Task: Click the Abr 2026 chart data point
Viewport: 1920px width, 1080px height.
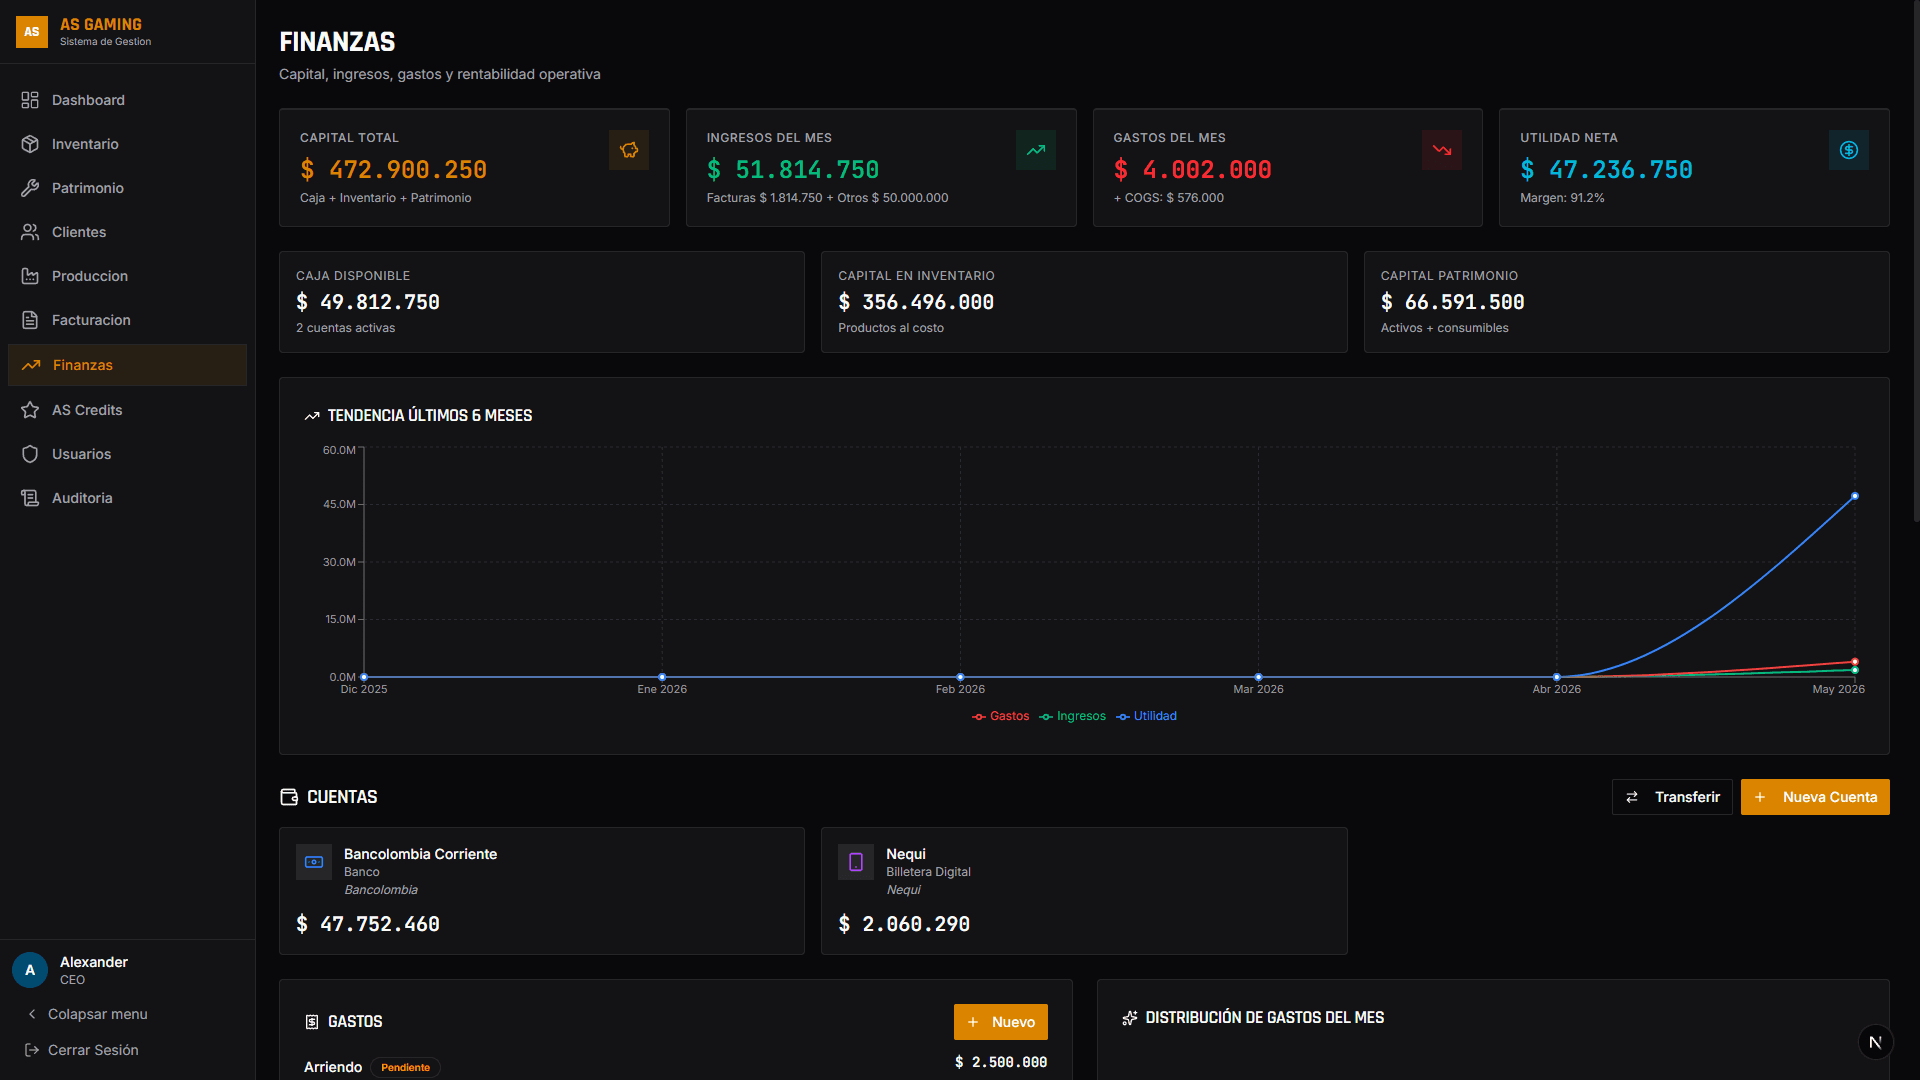Action: click(x=1557, y=677)
